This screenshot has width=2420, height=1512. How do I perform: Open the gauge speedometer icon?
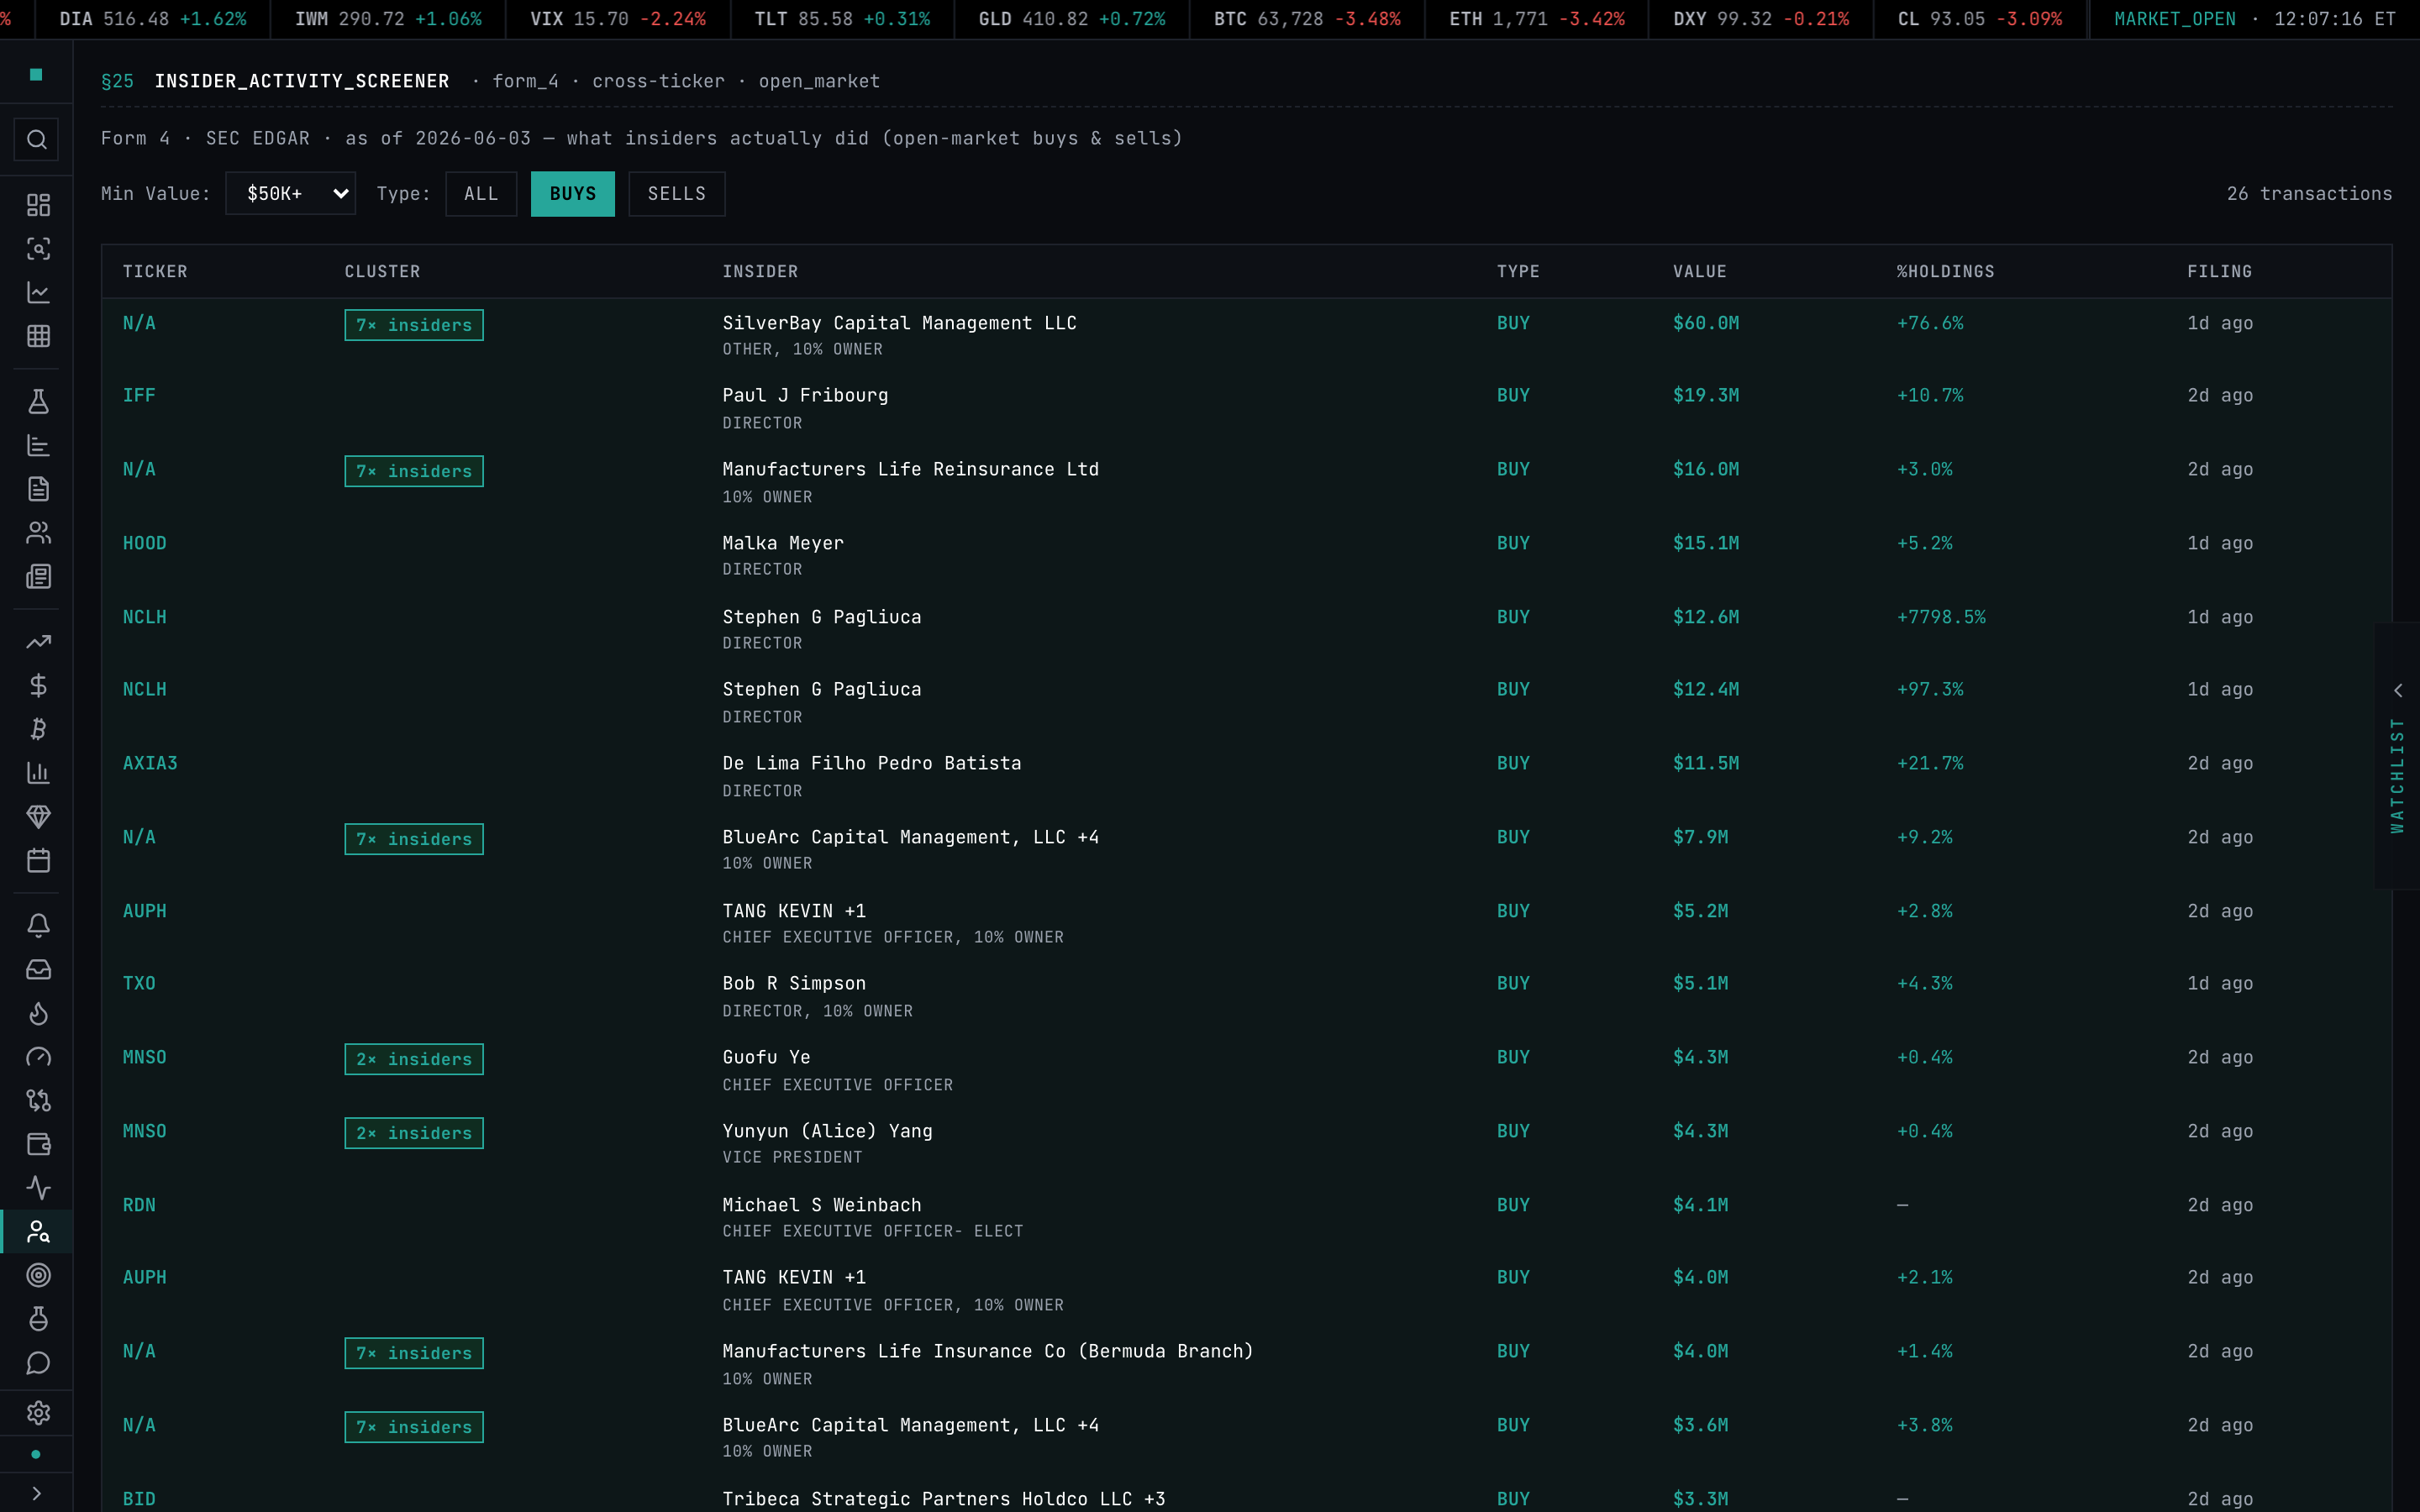[x=38, y=1057]
